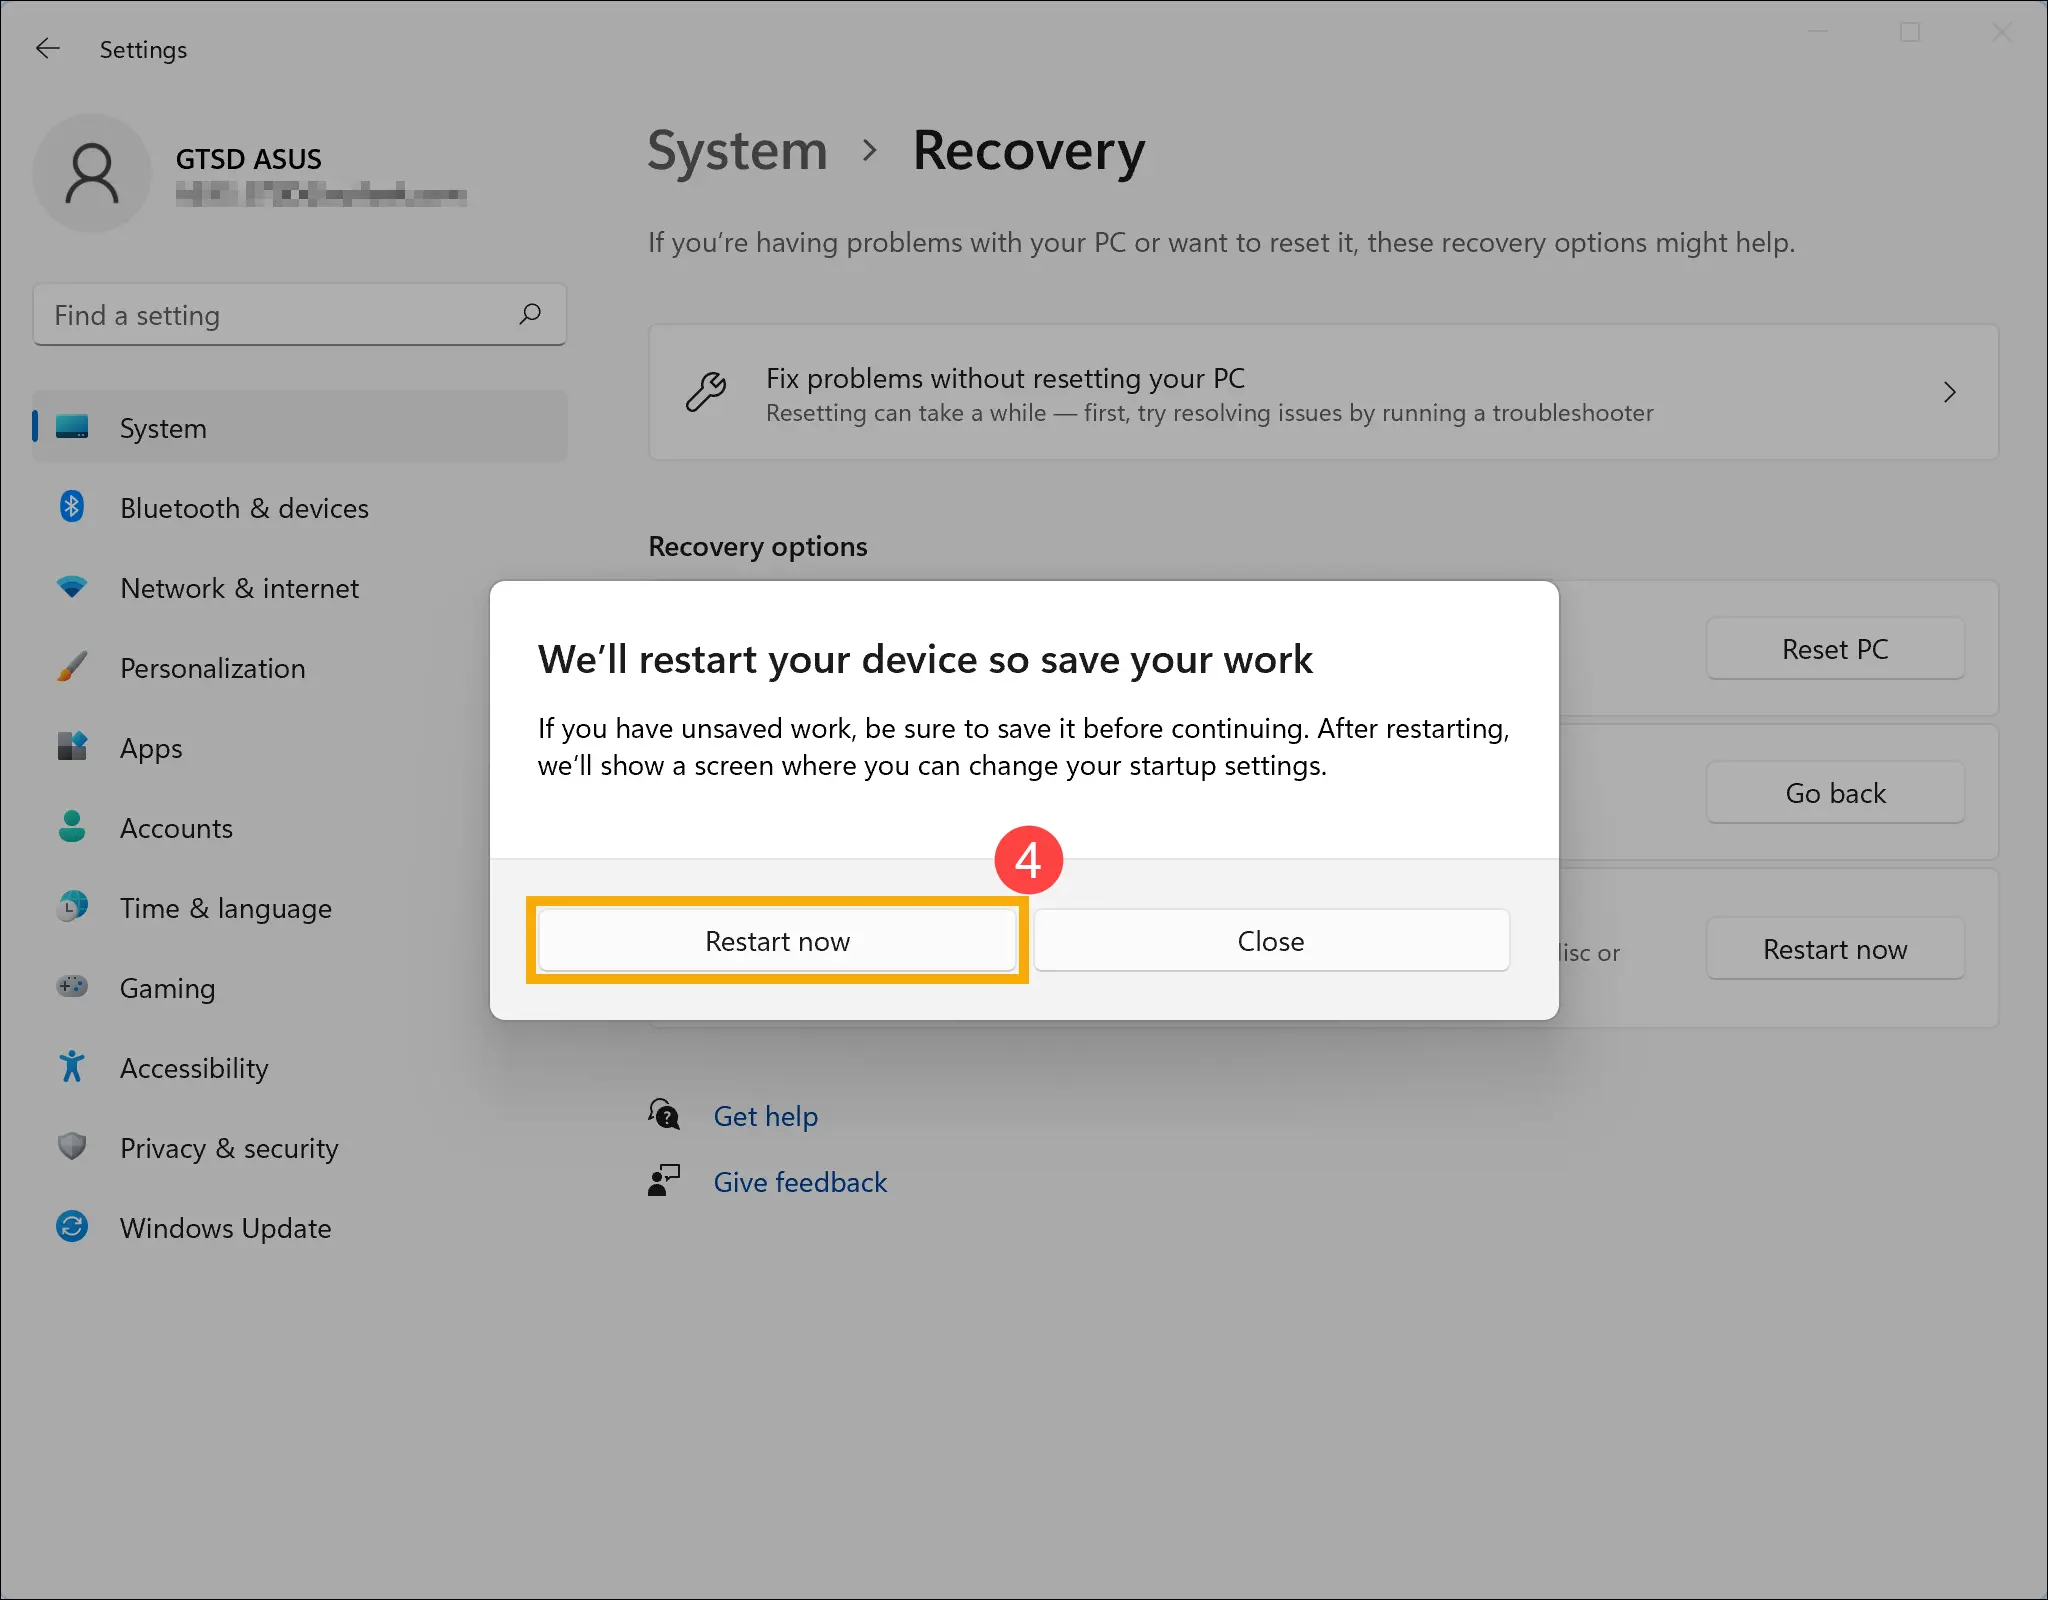The image size is (2048, 1600).
Task: Select Apps from the sidebar
Action: [x=150, y=748]
